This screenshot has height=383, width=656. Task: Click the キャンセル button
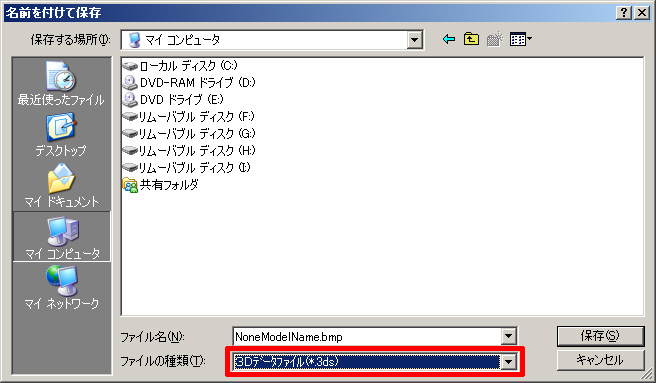600,360
